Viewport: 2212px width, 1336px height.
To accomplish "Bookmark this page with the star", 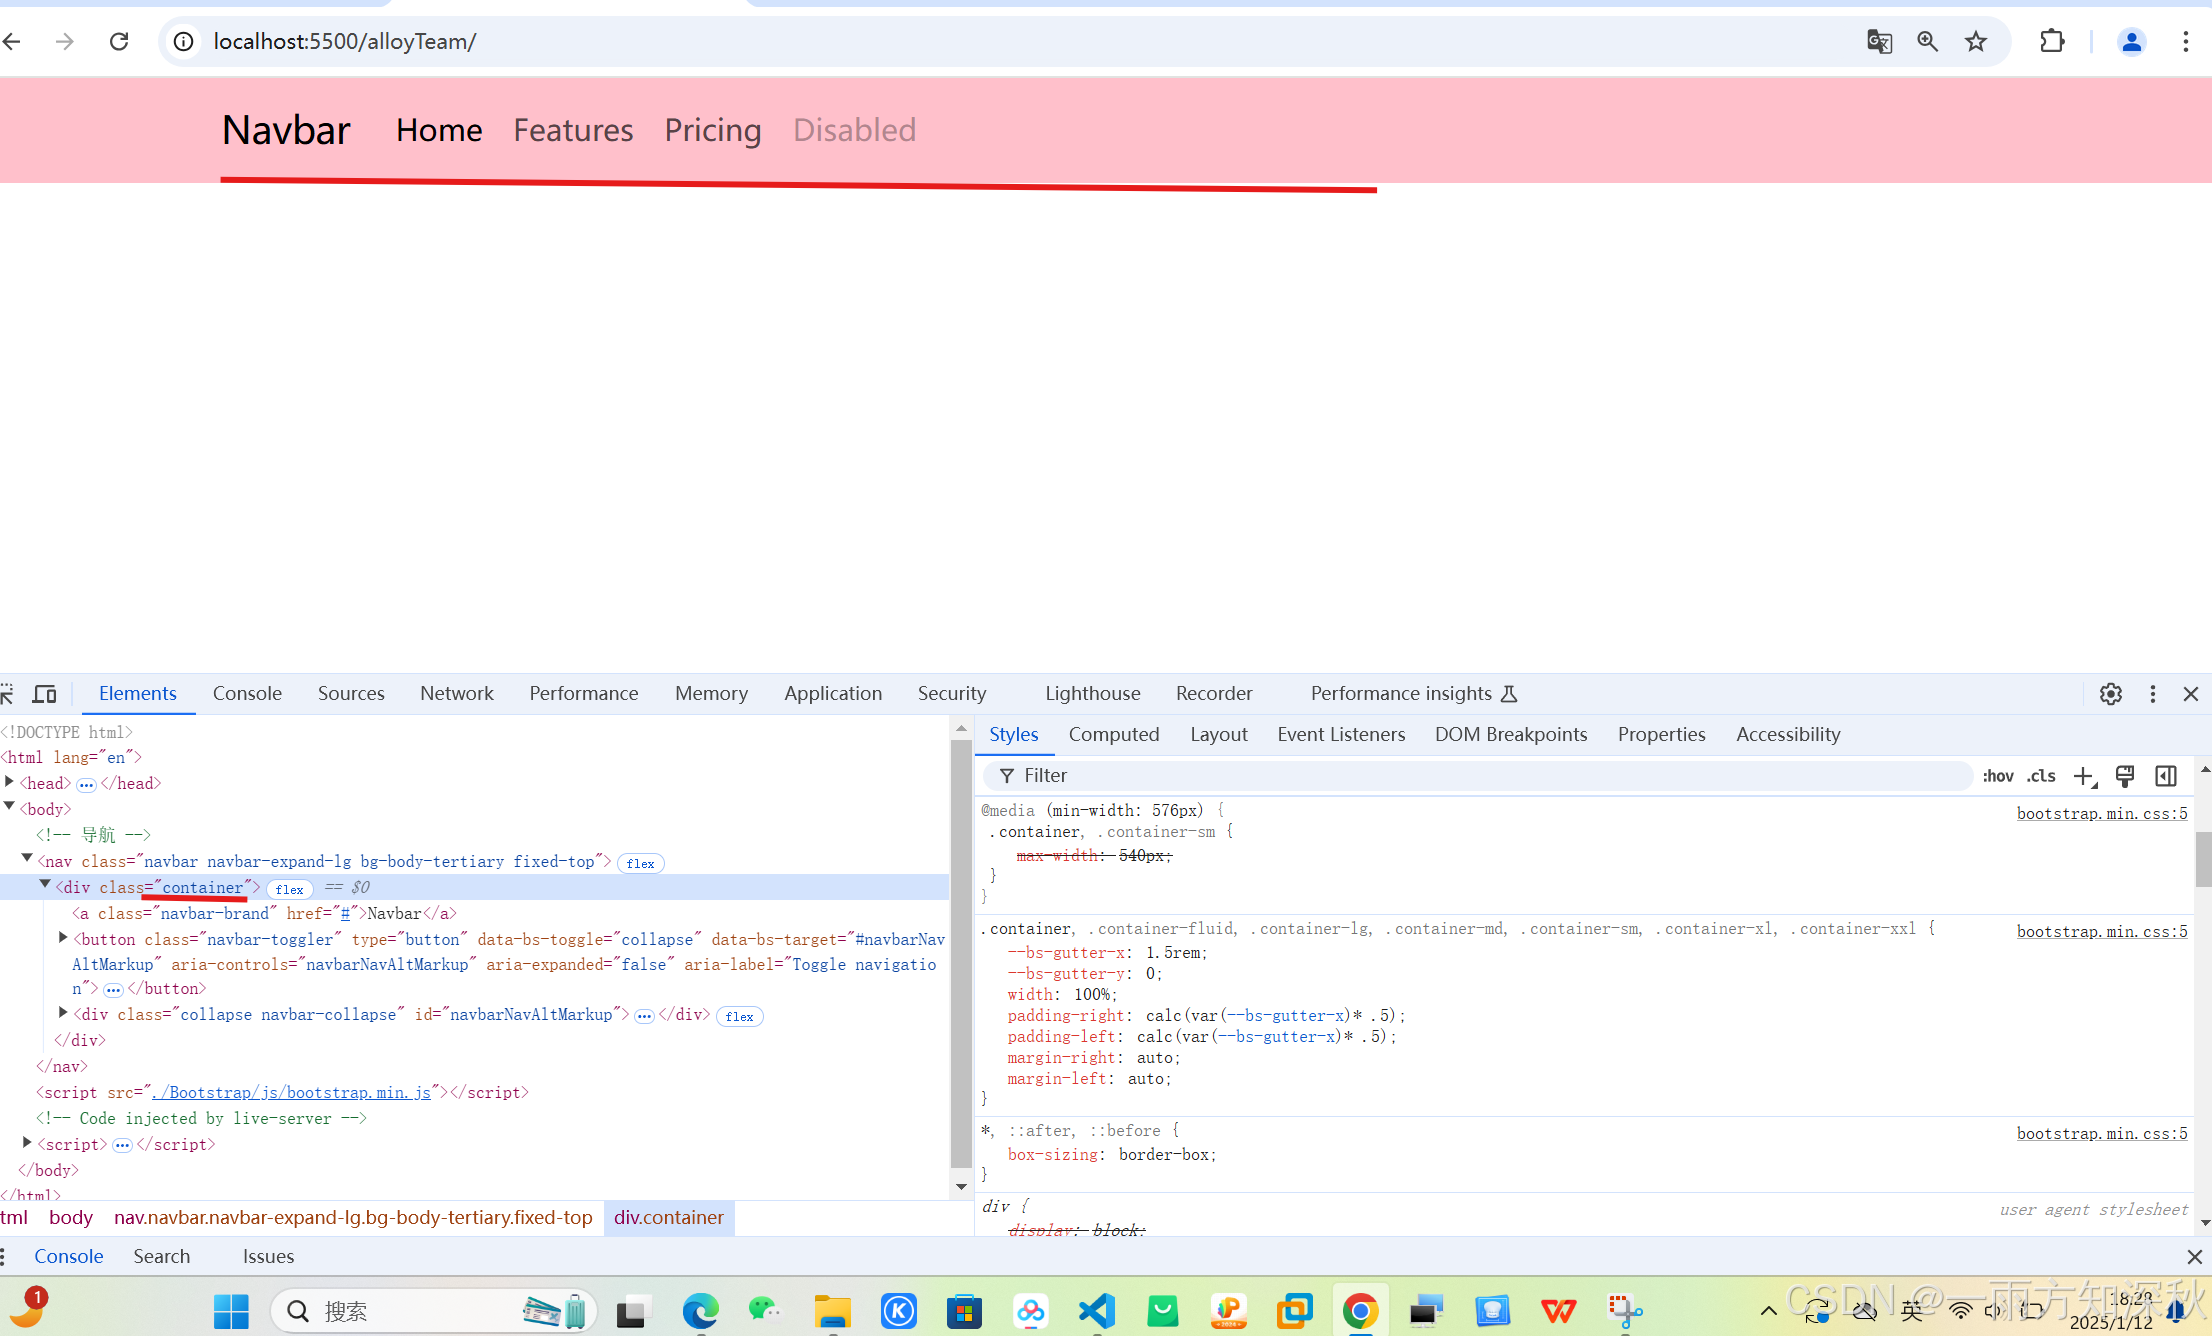I will point(1976,41).
